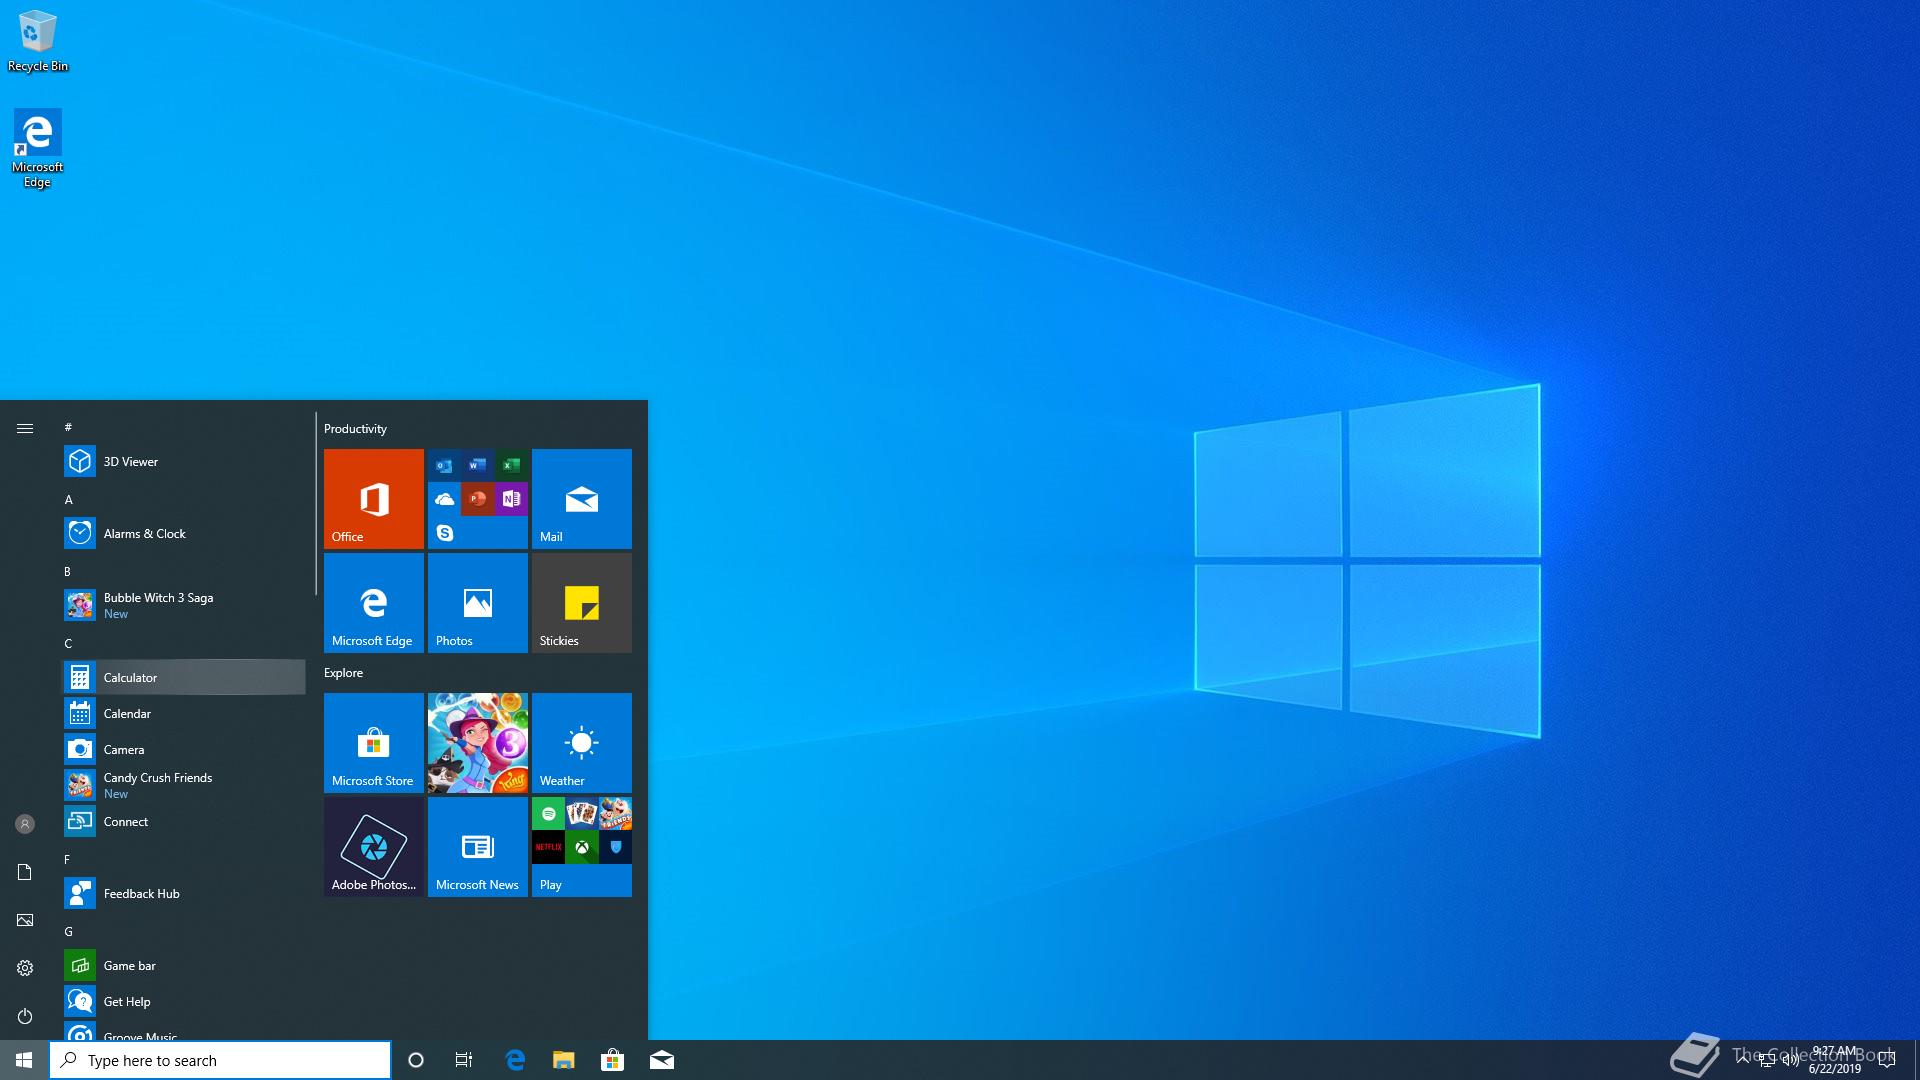The image size is (1920, 1080).
Task: Open the Calculator app
Action: click(184, 677)
